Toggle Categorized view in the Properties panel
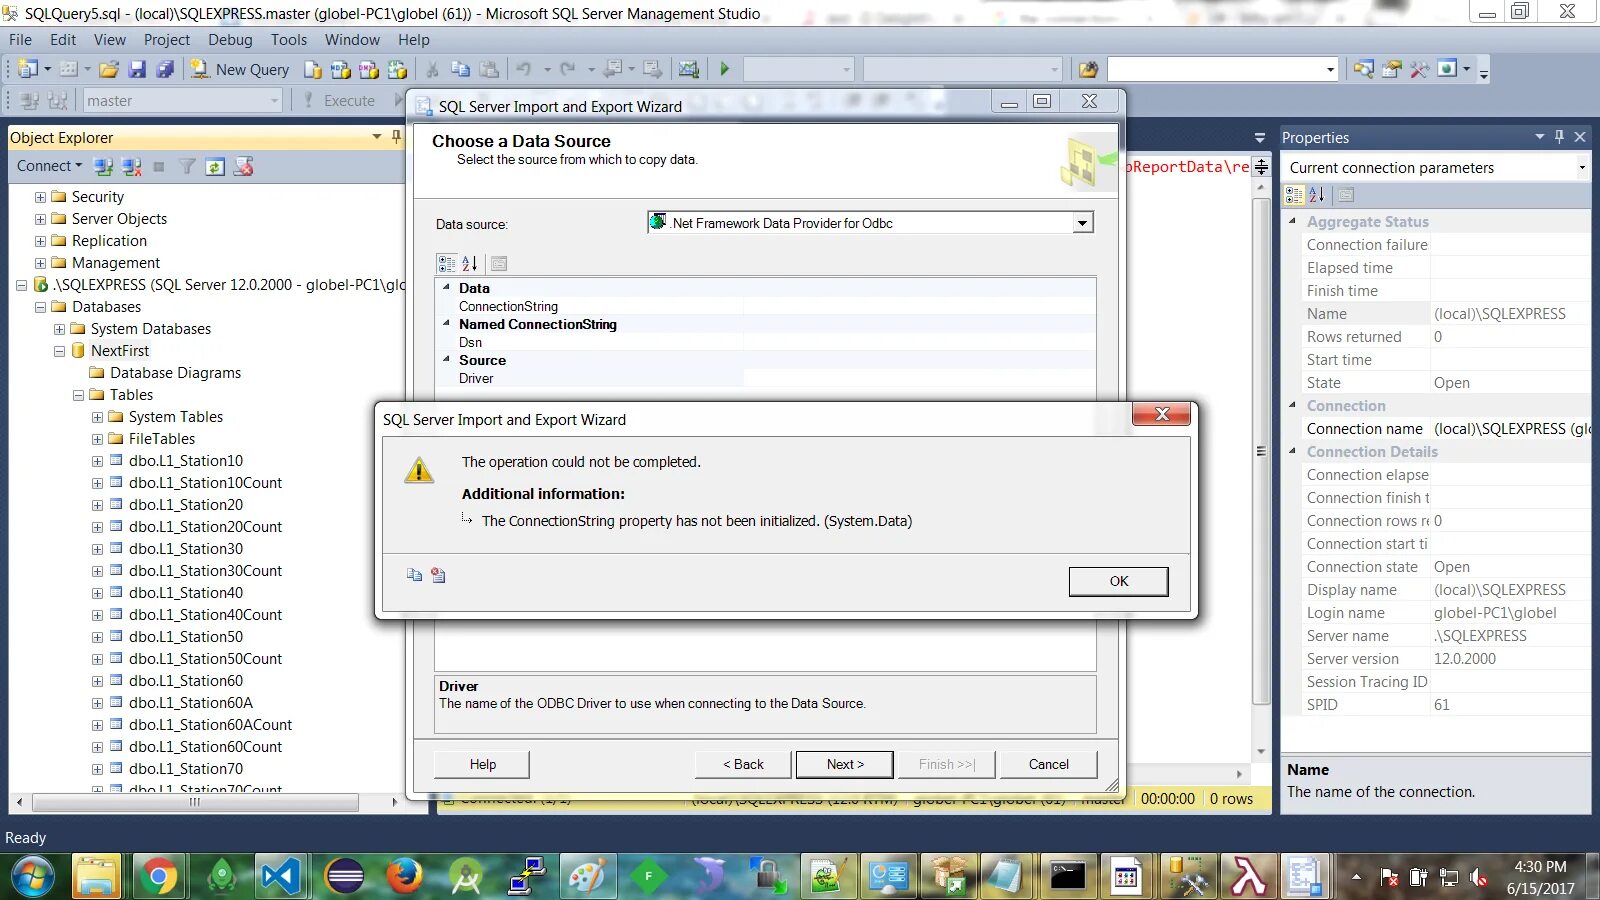This screenshot has height=900, width=1600. [x=1295, y=195]
